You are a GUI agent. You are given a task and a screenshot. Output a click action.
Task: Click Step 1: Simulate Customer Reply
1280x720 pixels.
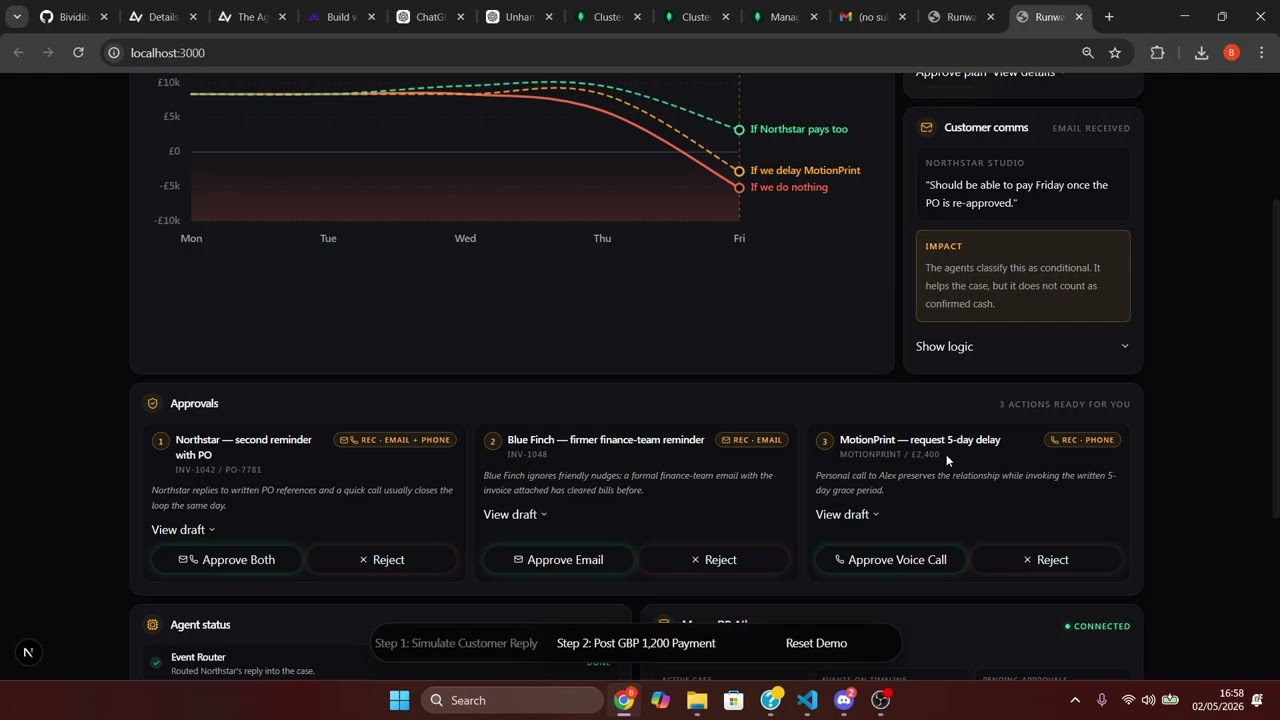point(456,643)
